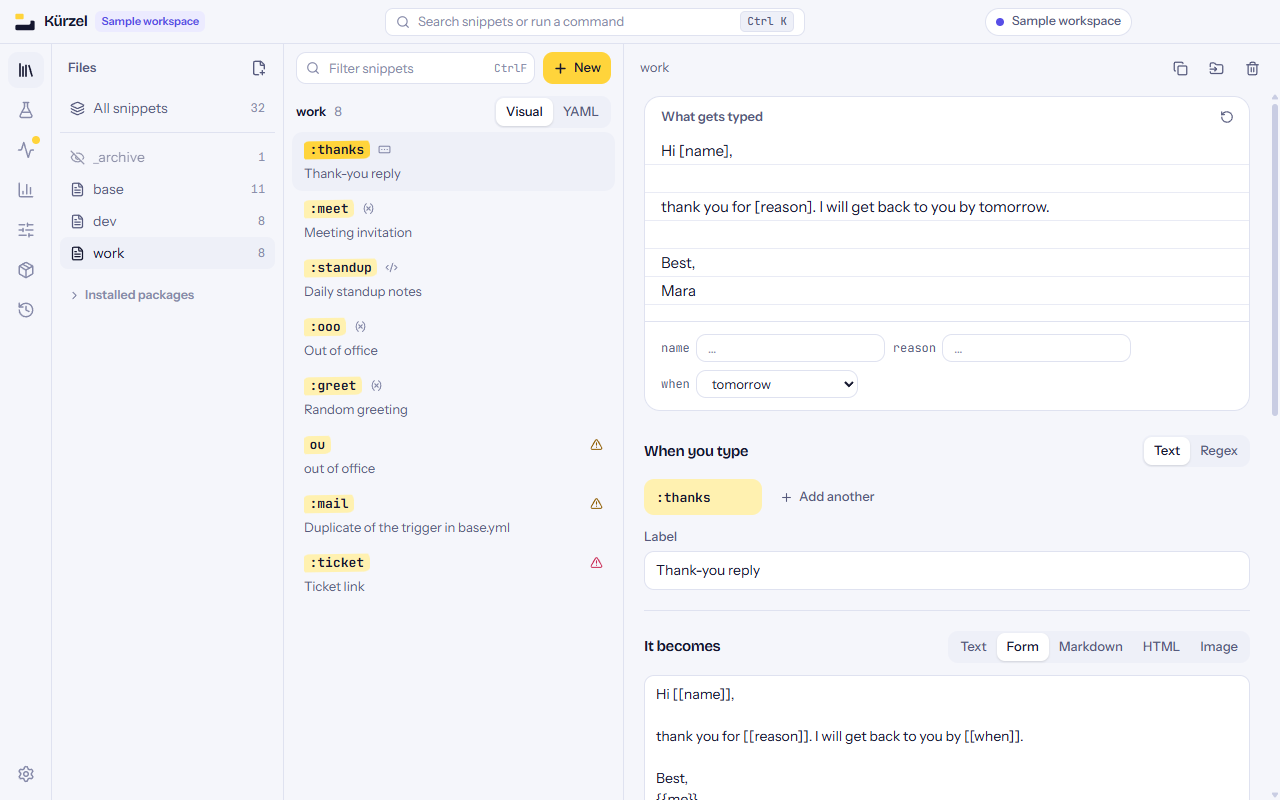Open the base file
Screen dimensions: 1280x800
(x=167, y=189)
